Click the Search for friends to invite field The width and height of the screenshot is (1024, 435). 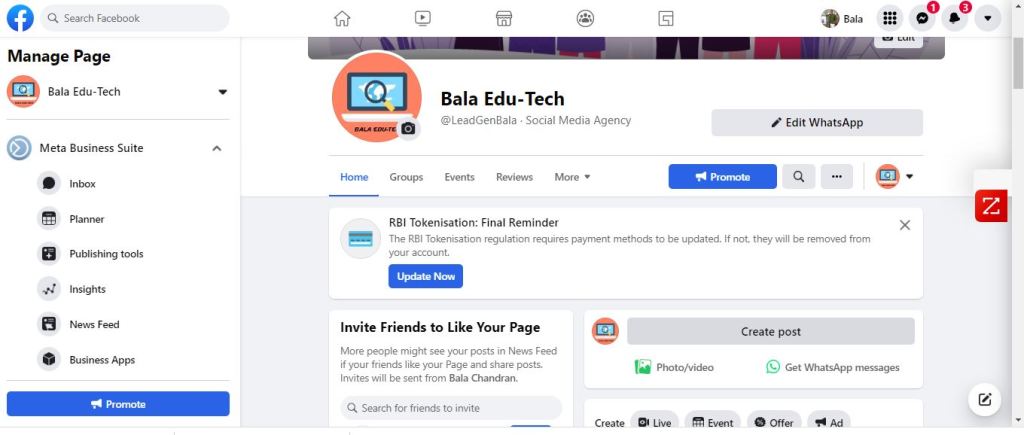[x=451, y=408]
